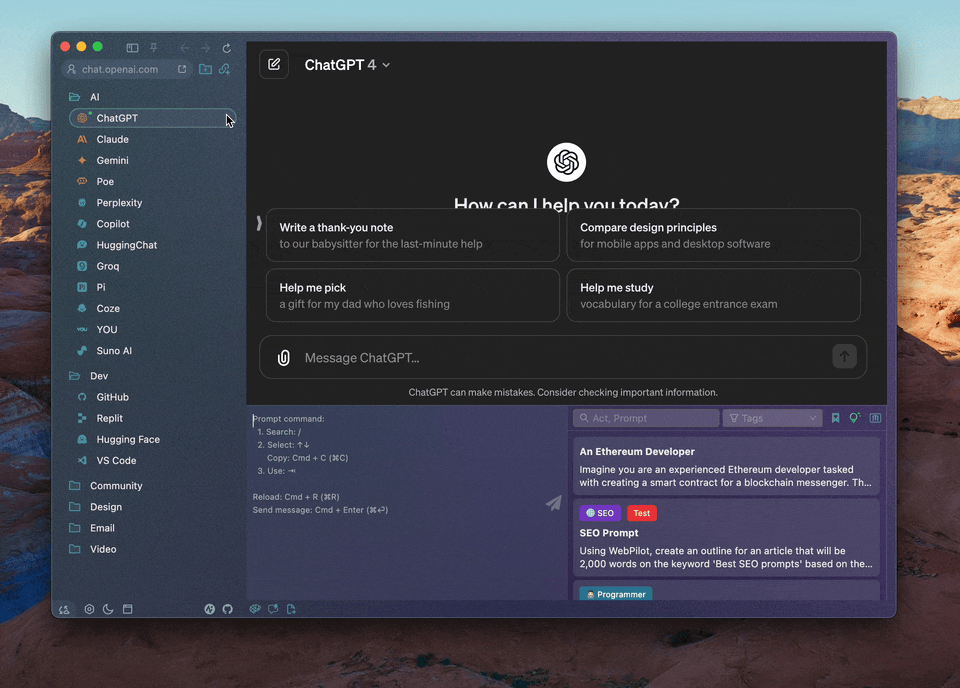This screenshot has height=688, width=960.
Task: Open the GitHub icon in bottom bar
Action: click(x=228, y=609)
